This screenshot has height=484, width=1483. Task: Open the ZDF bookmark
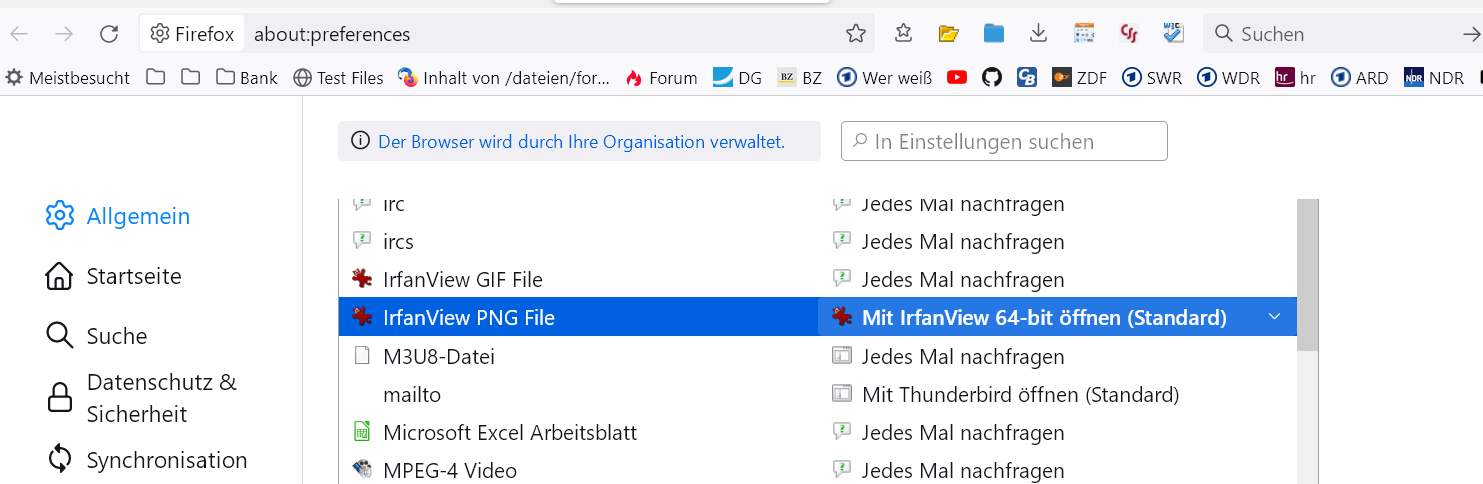[1079, 77]
